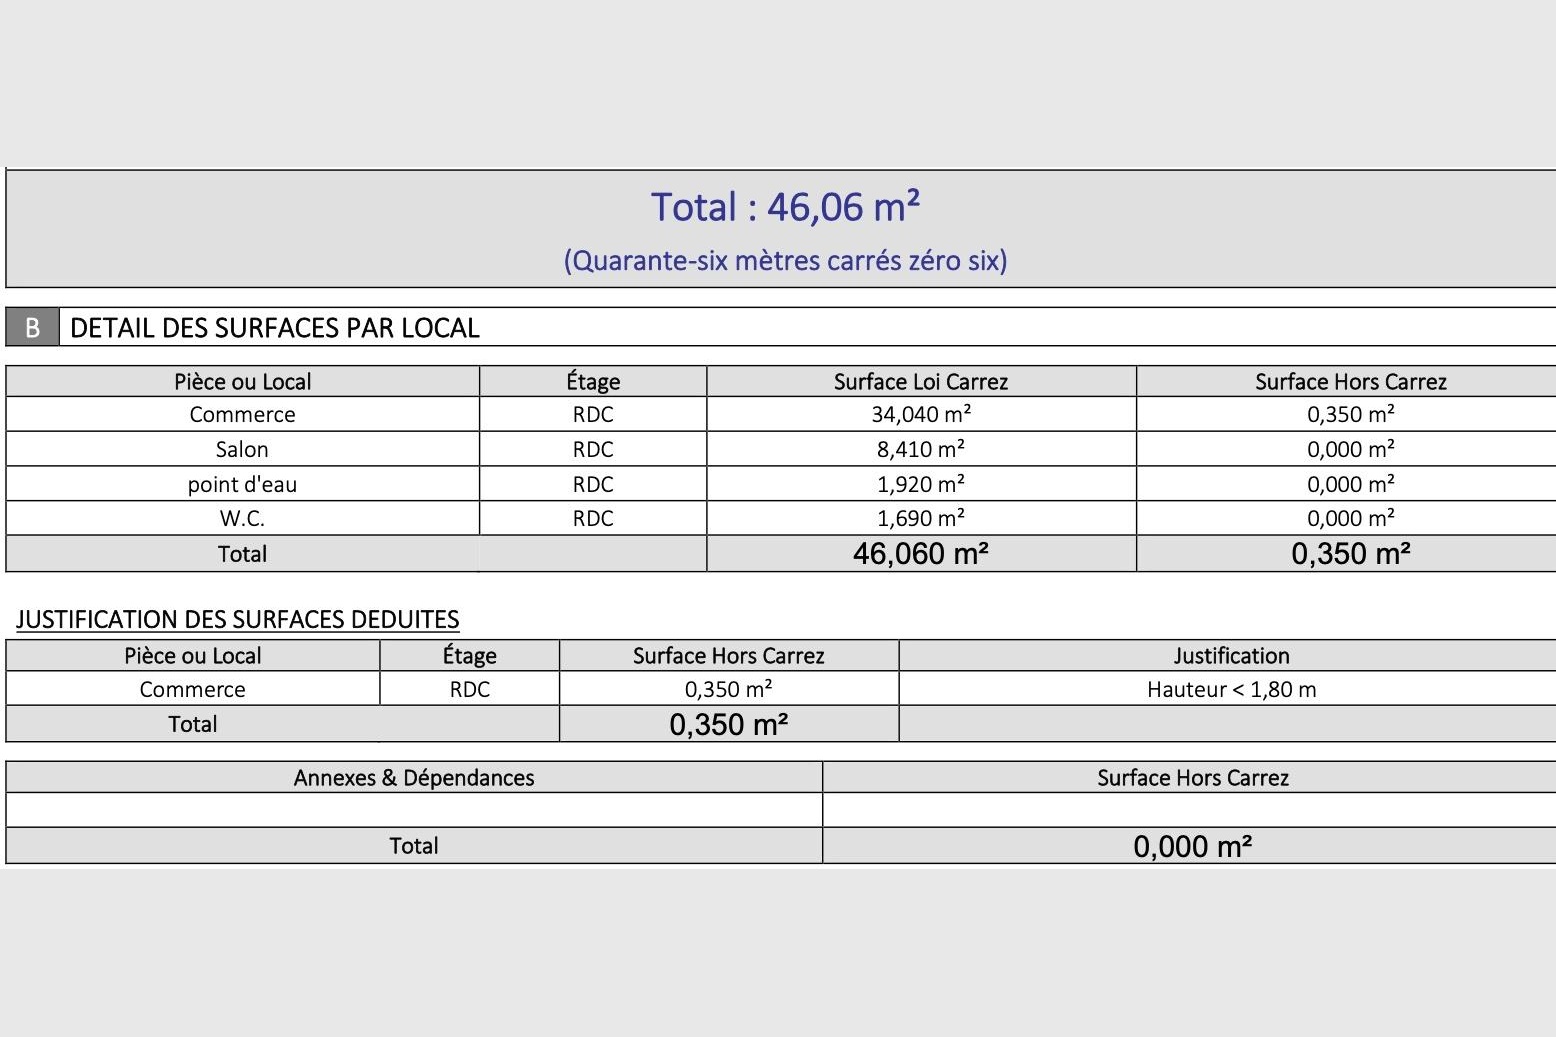Click the Justification column header
The height and width of the screenshot is (1037, 1556).
1231,656
